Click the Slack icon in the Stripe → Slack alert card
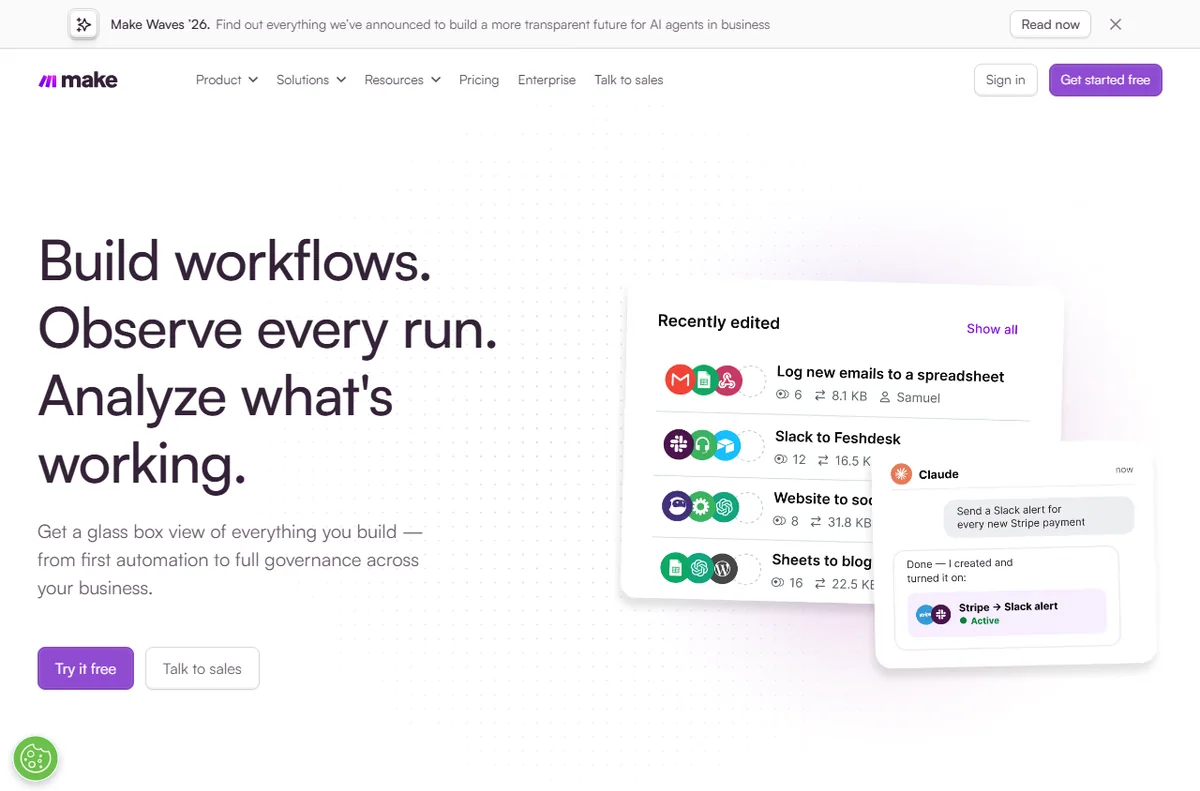The width and height of the screenshot is (1200, 791). 941,614
